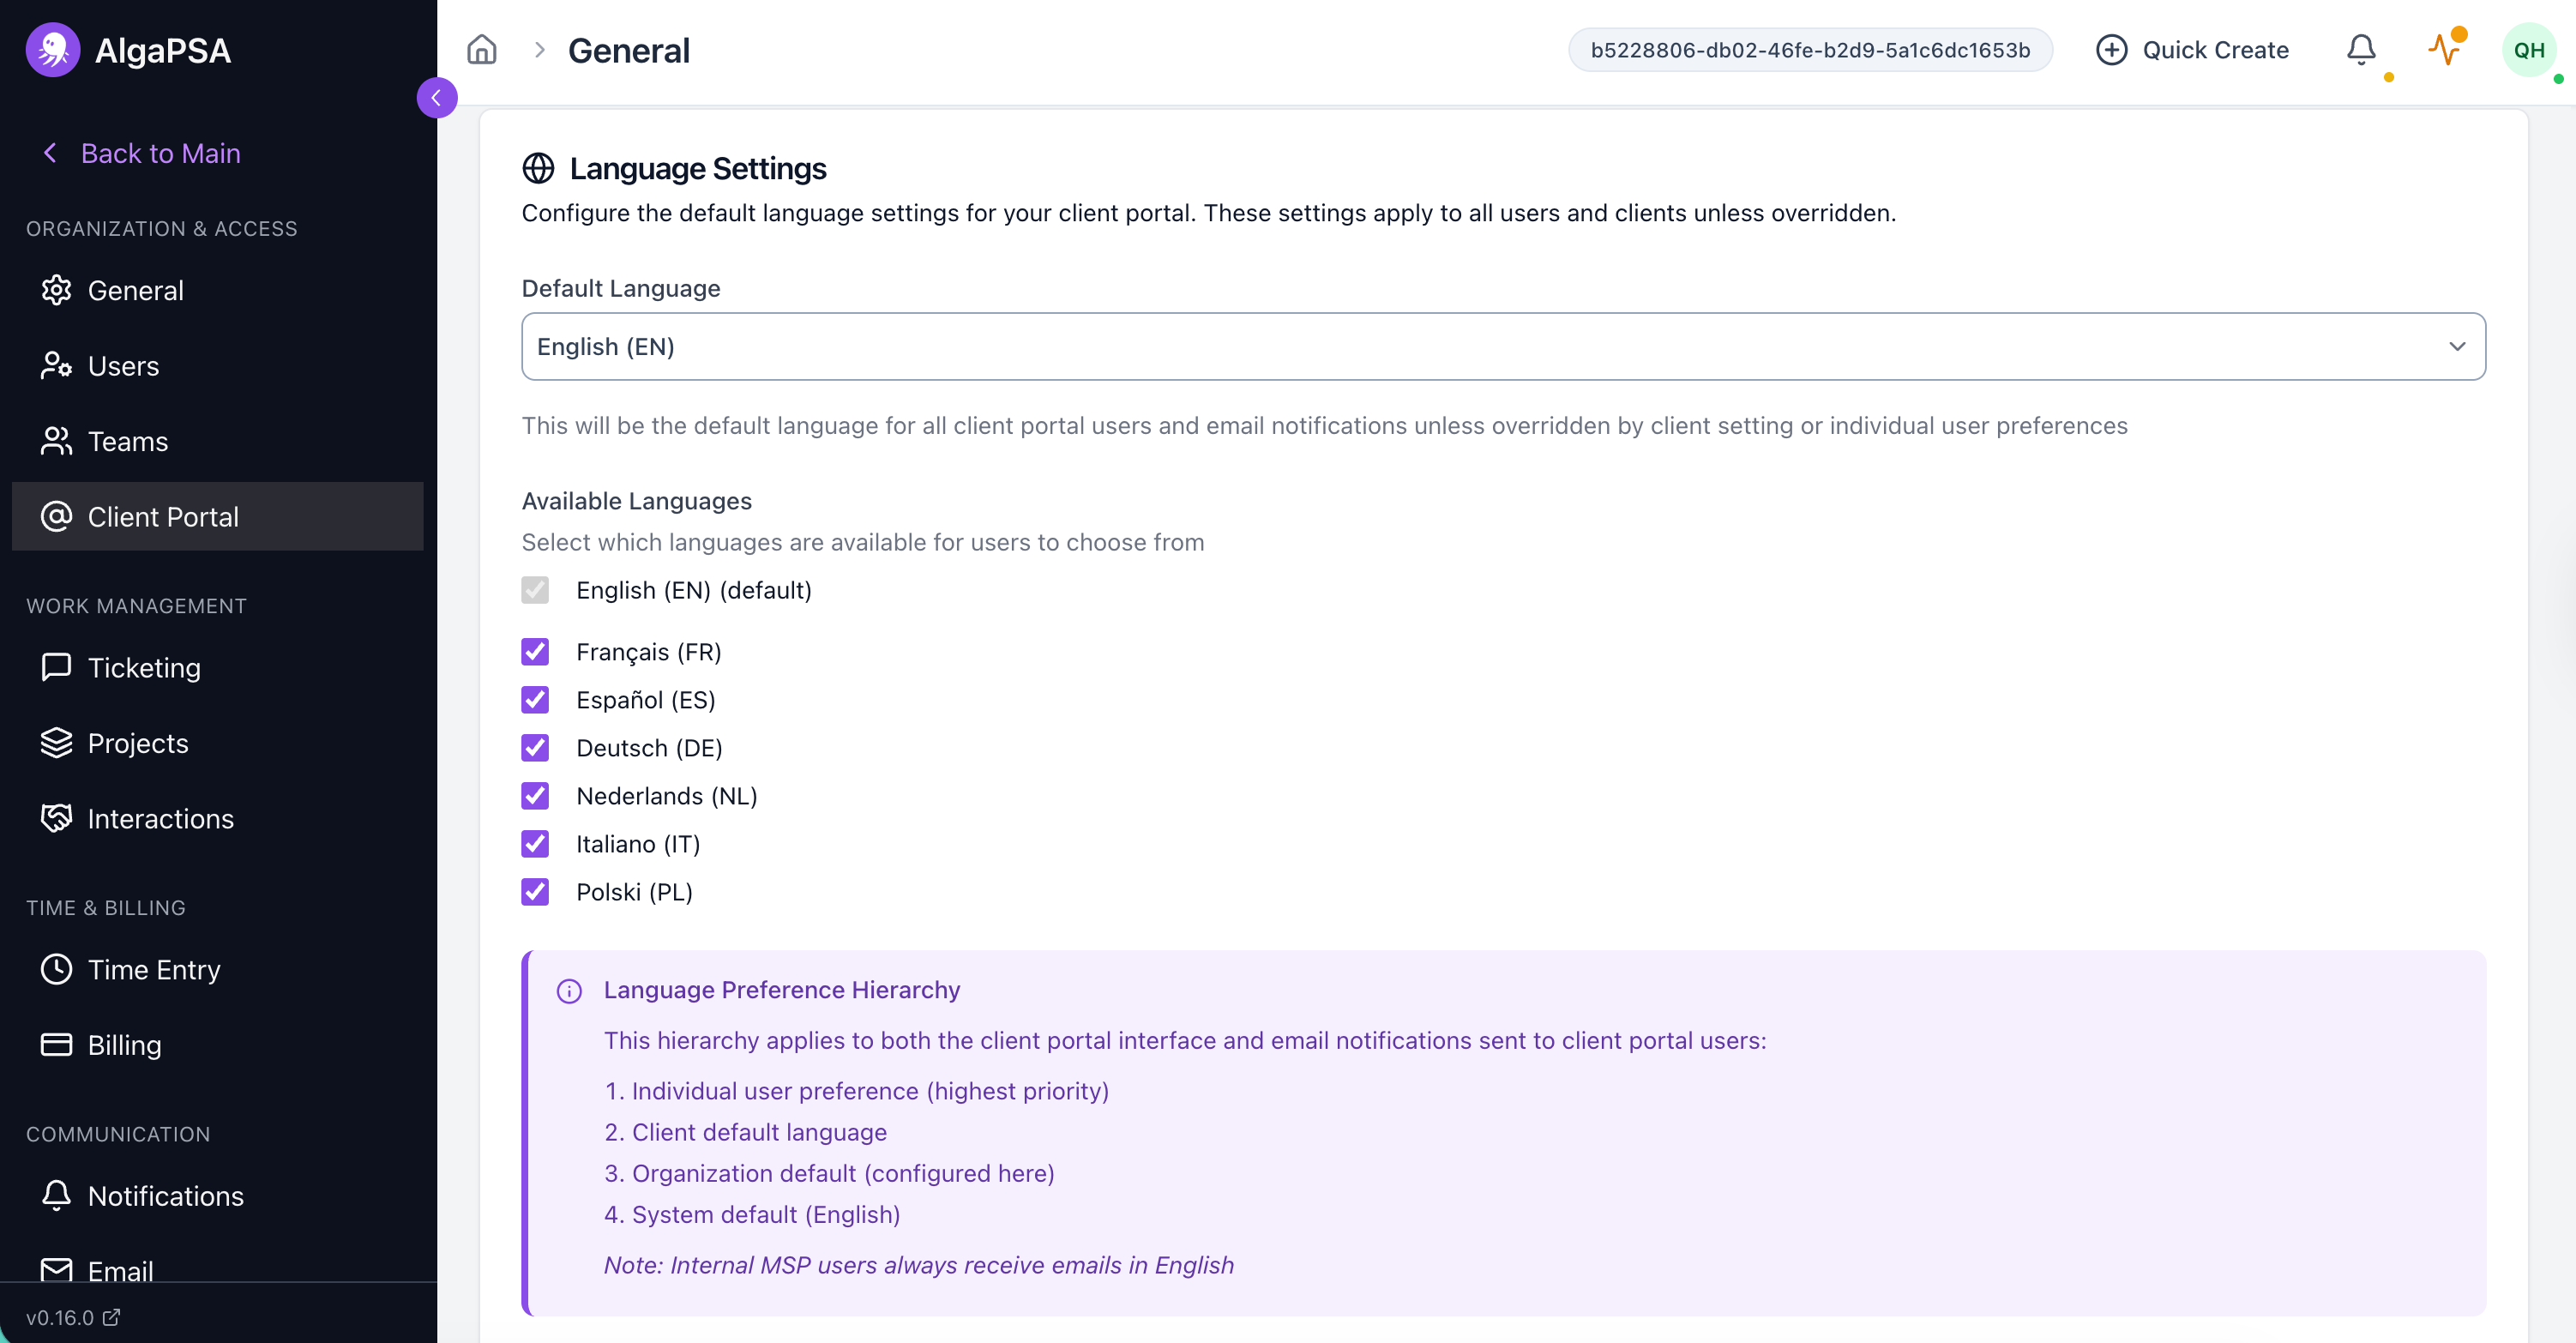
Task: Click the info icon in Language Preference Hierarchy
Action: 569,991
